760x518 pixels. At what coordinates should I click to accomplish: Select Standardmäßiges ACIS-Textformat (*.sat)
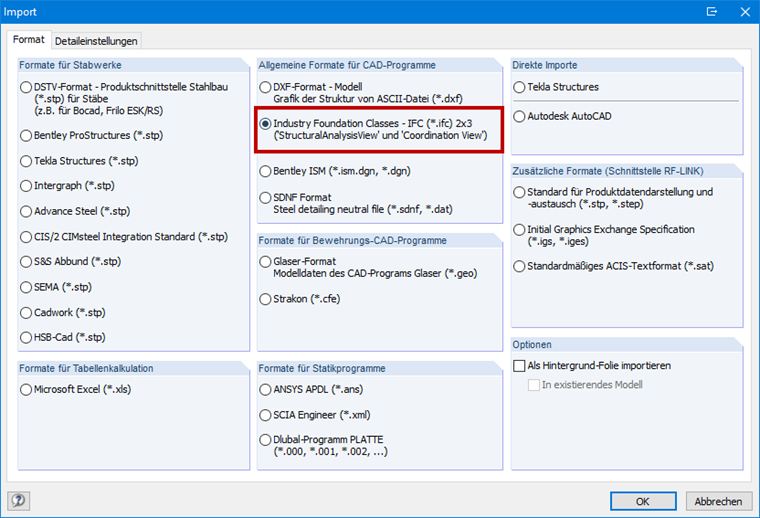pyautogui.click(x=519, y=266)
